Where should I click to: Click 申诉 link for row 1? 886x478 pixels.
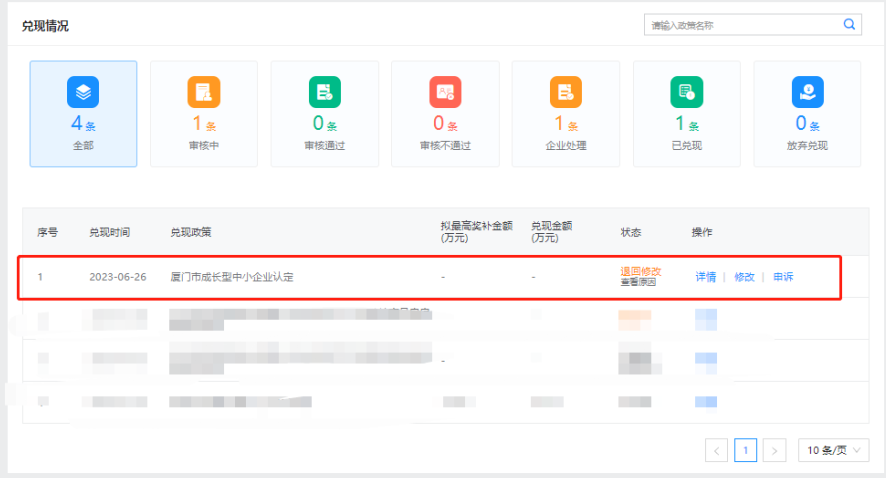(x=783, y=277)
